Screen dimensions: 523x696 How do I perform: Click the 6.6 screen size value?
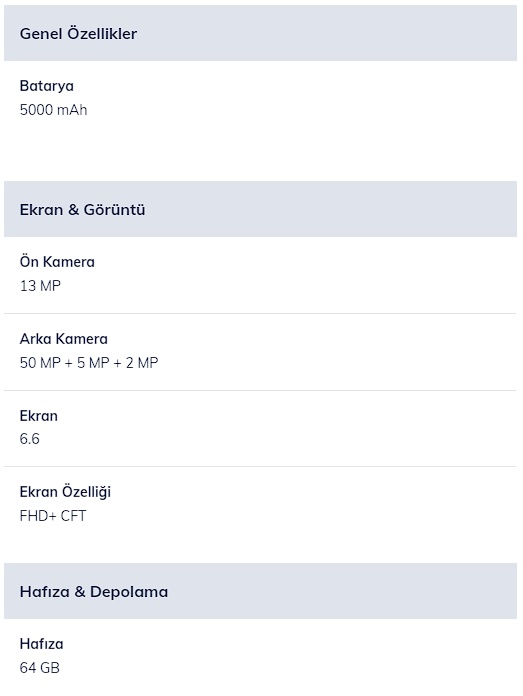[29, 439]
